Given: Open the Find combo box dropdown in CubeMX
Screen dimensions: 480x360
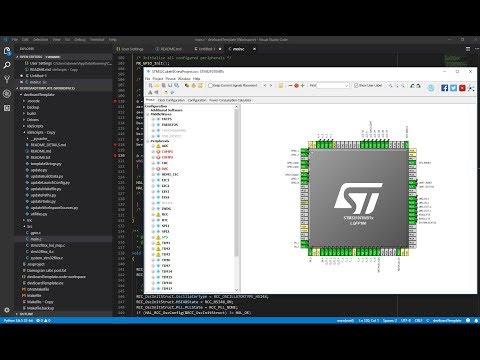Looking at the screenshot, I should (347, 86).
